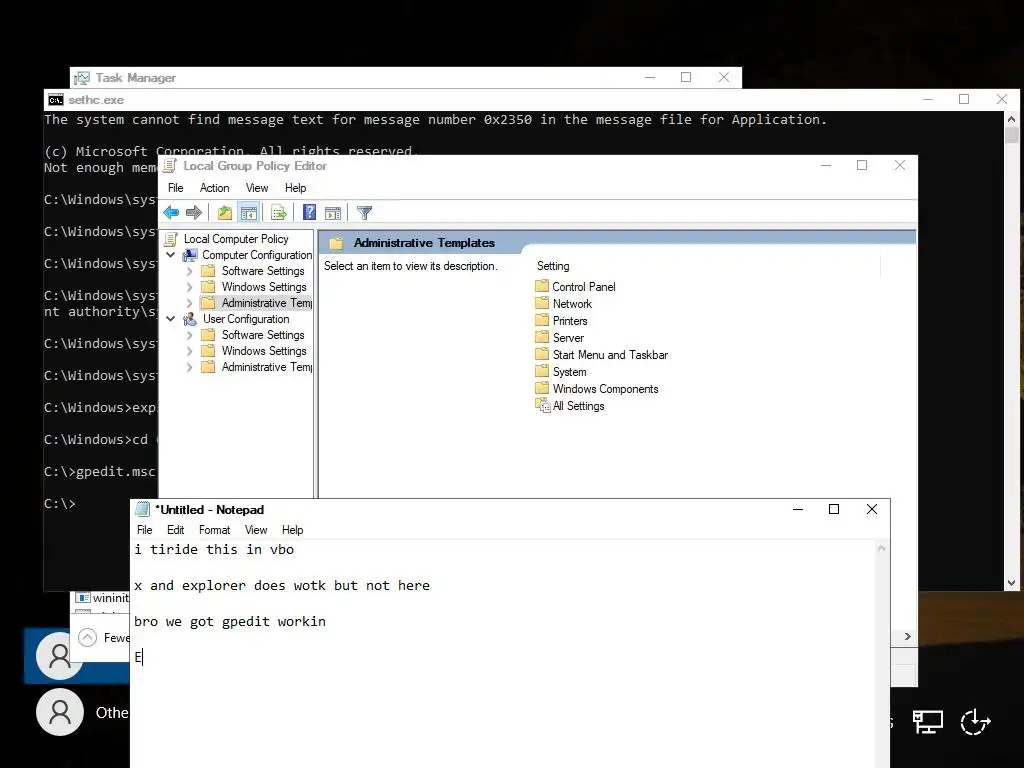Click the sethc.exe console scroll up arrow

coord(1011,120)
